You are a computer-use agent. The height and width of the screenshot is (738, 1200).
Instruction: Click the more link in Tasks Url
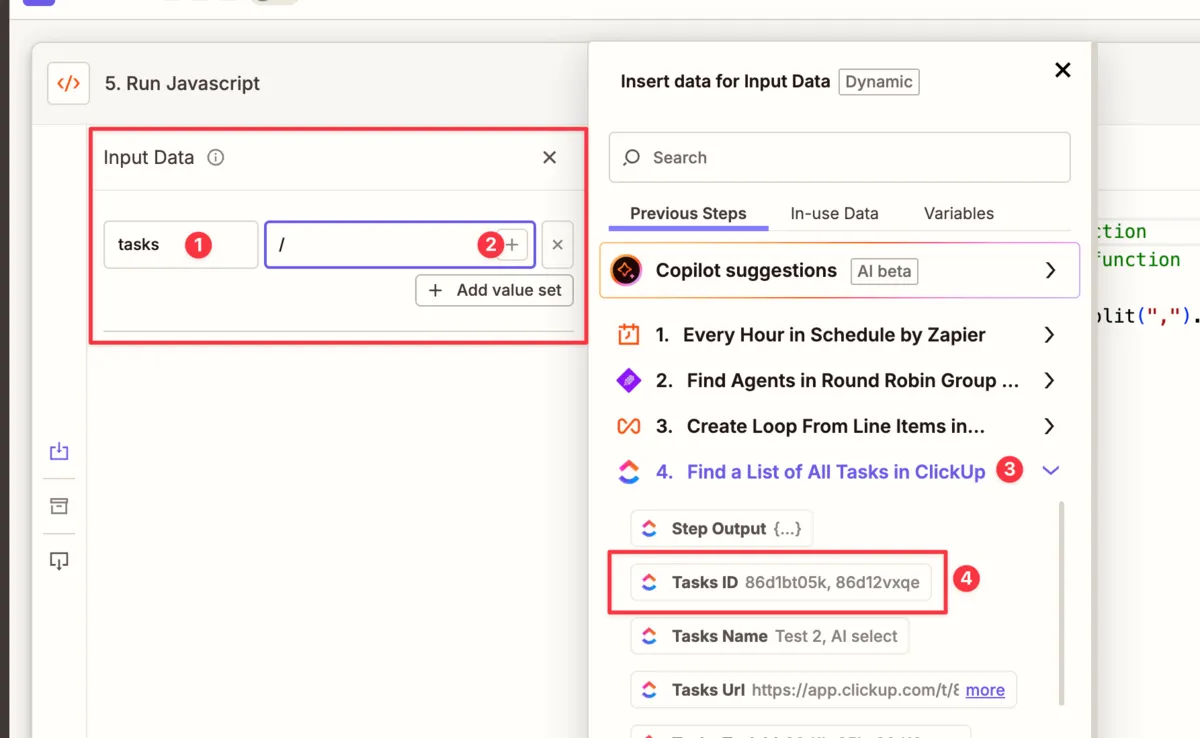(985, 690)
